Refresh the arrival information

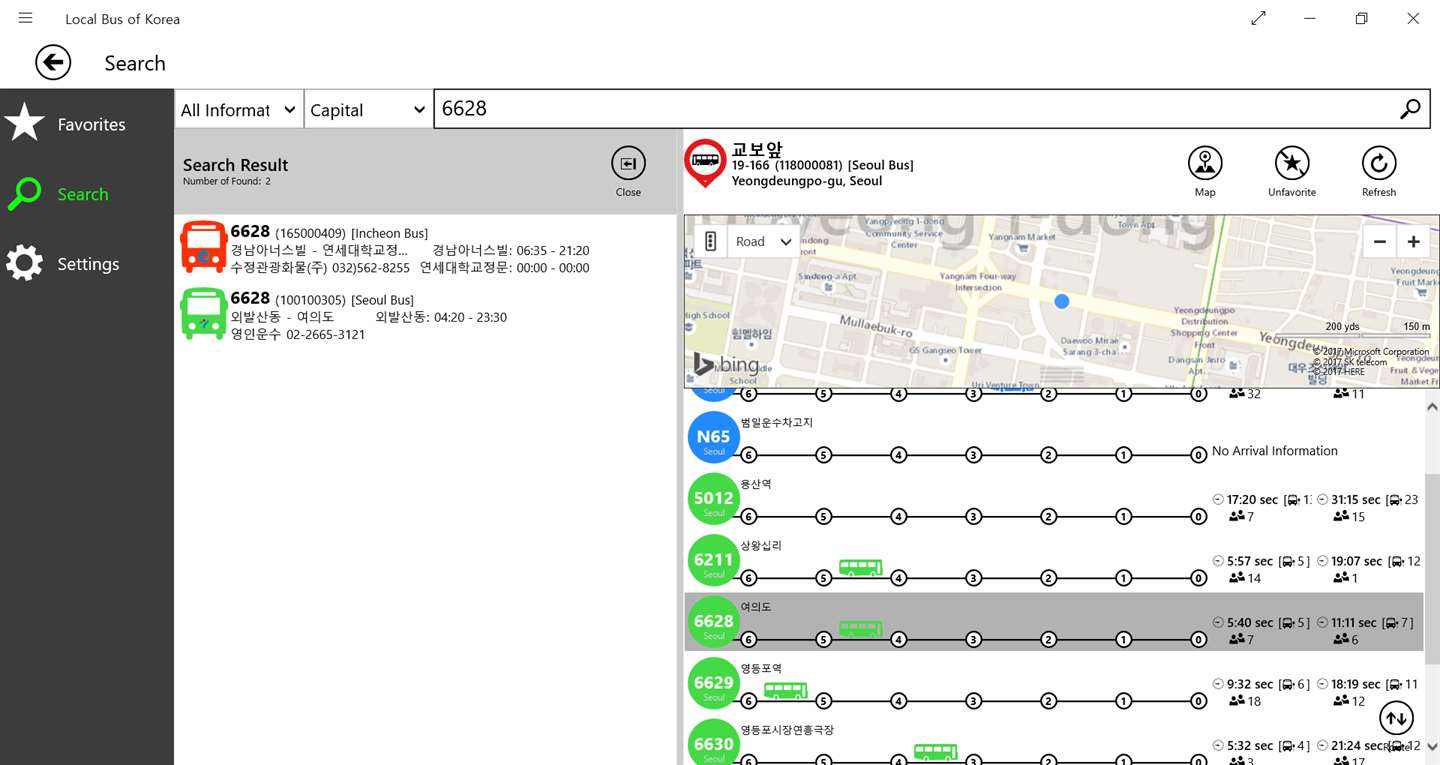point(1379,171)
